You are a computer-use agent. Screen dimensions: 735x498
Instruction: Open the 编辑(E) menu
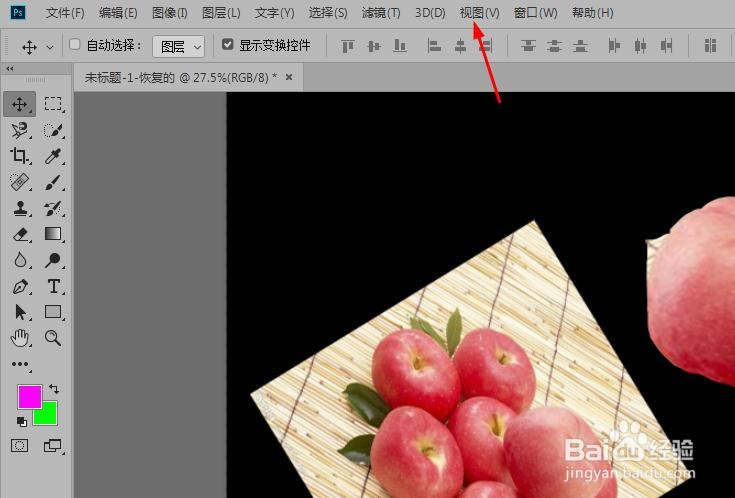click(118, 13)
